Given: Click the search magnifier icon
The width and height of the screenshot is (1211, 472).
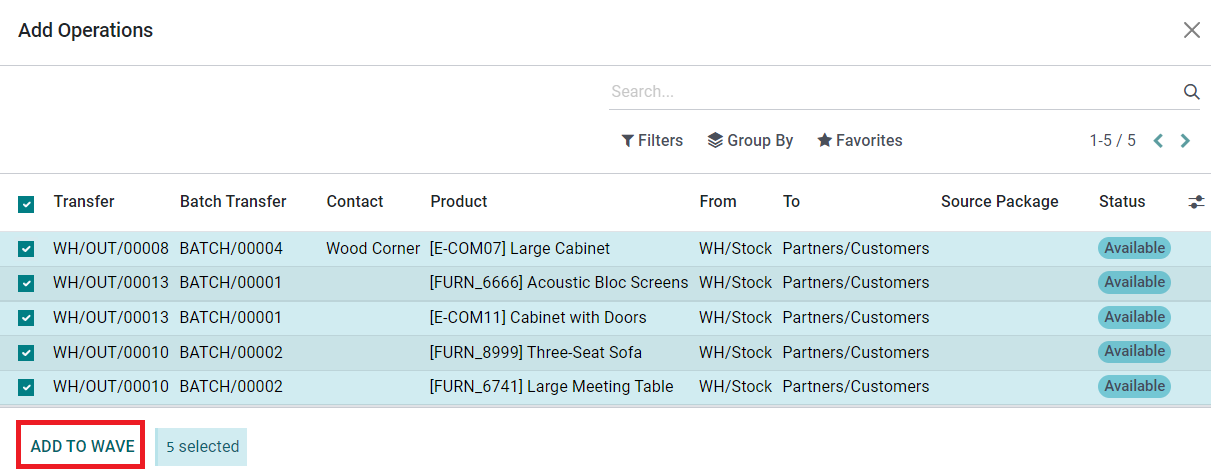Looking at the screenshot, I should tap(1191, 92).
